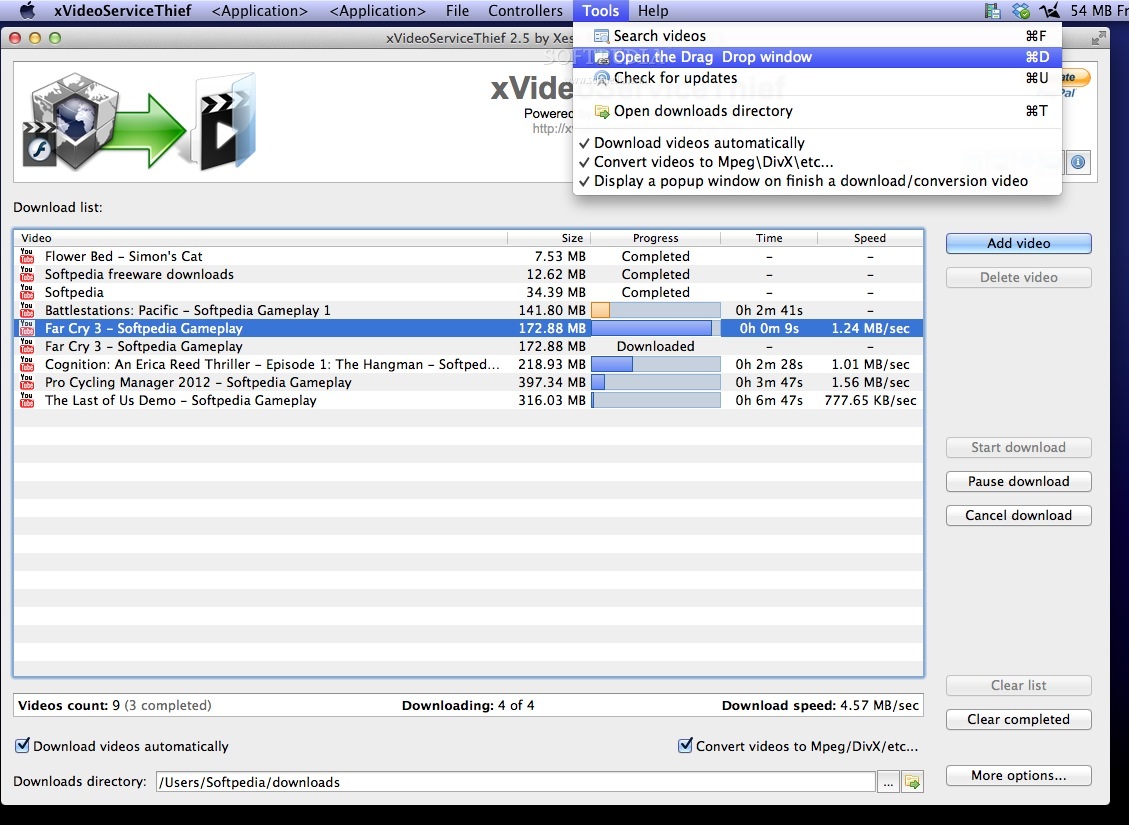This screenshot has height=825, width=1129.
Task: Select the Cognition: An Erica Reed Thriller row
Action: [x=469, y=364]
